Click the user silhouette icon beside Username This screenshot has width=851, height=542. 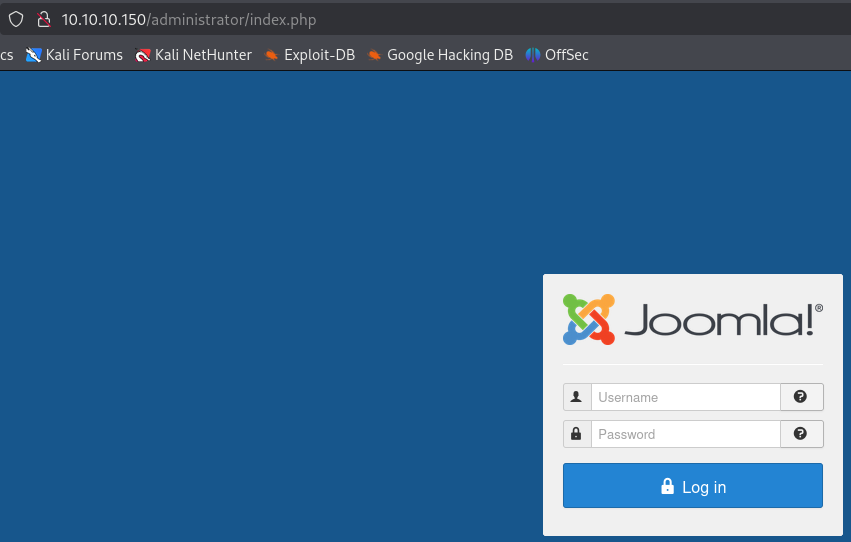click(577, 397)
